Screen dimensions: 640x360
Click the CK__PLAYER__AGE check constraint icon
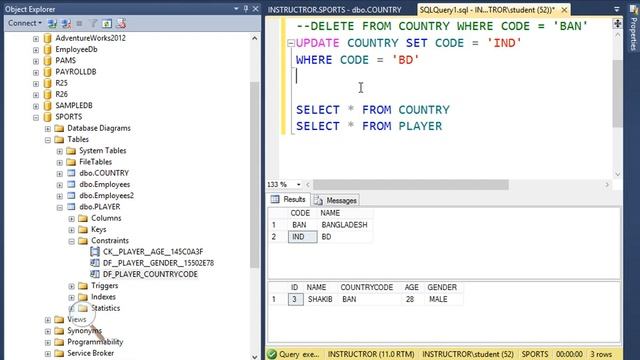click(95, 251)
